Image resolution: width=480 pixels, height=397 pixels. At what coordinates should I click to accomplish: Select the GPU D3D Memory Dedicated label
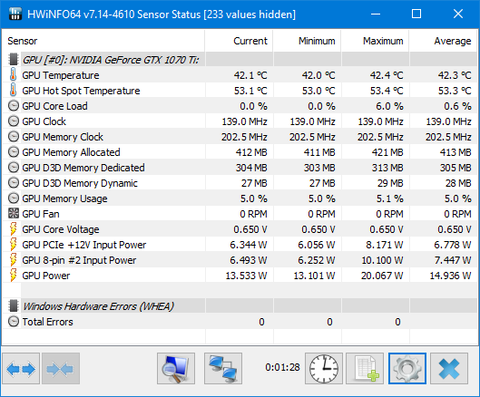click(83, 168)
